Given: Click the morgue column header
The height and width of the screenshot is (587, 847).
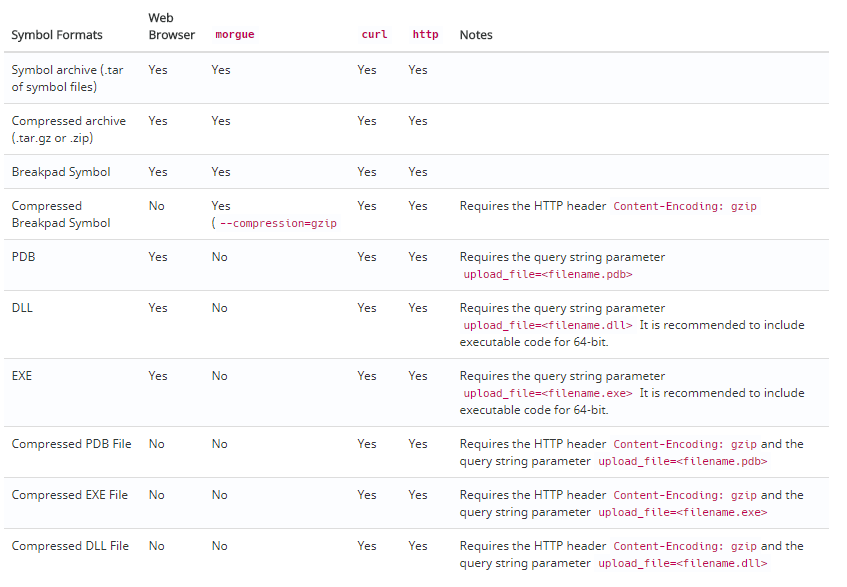Looking at the screenshot, I should point(234,35).
